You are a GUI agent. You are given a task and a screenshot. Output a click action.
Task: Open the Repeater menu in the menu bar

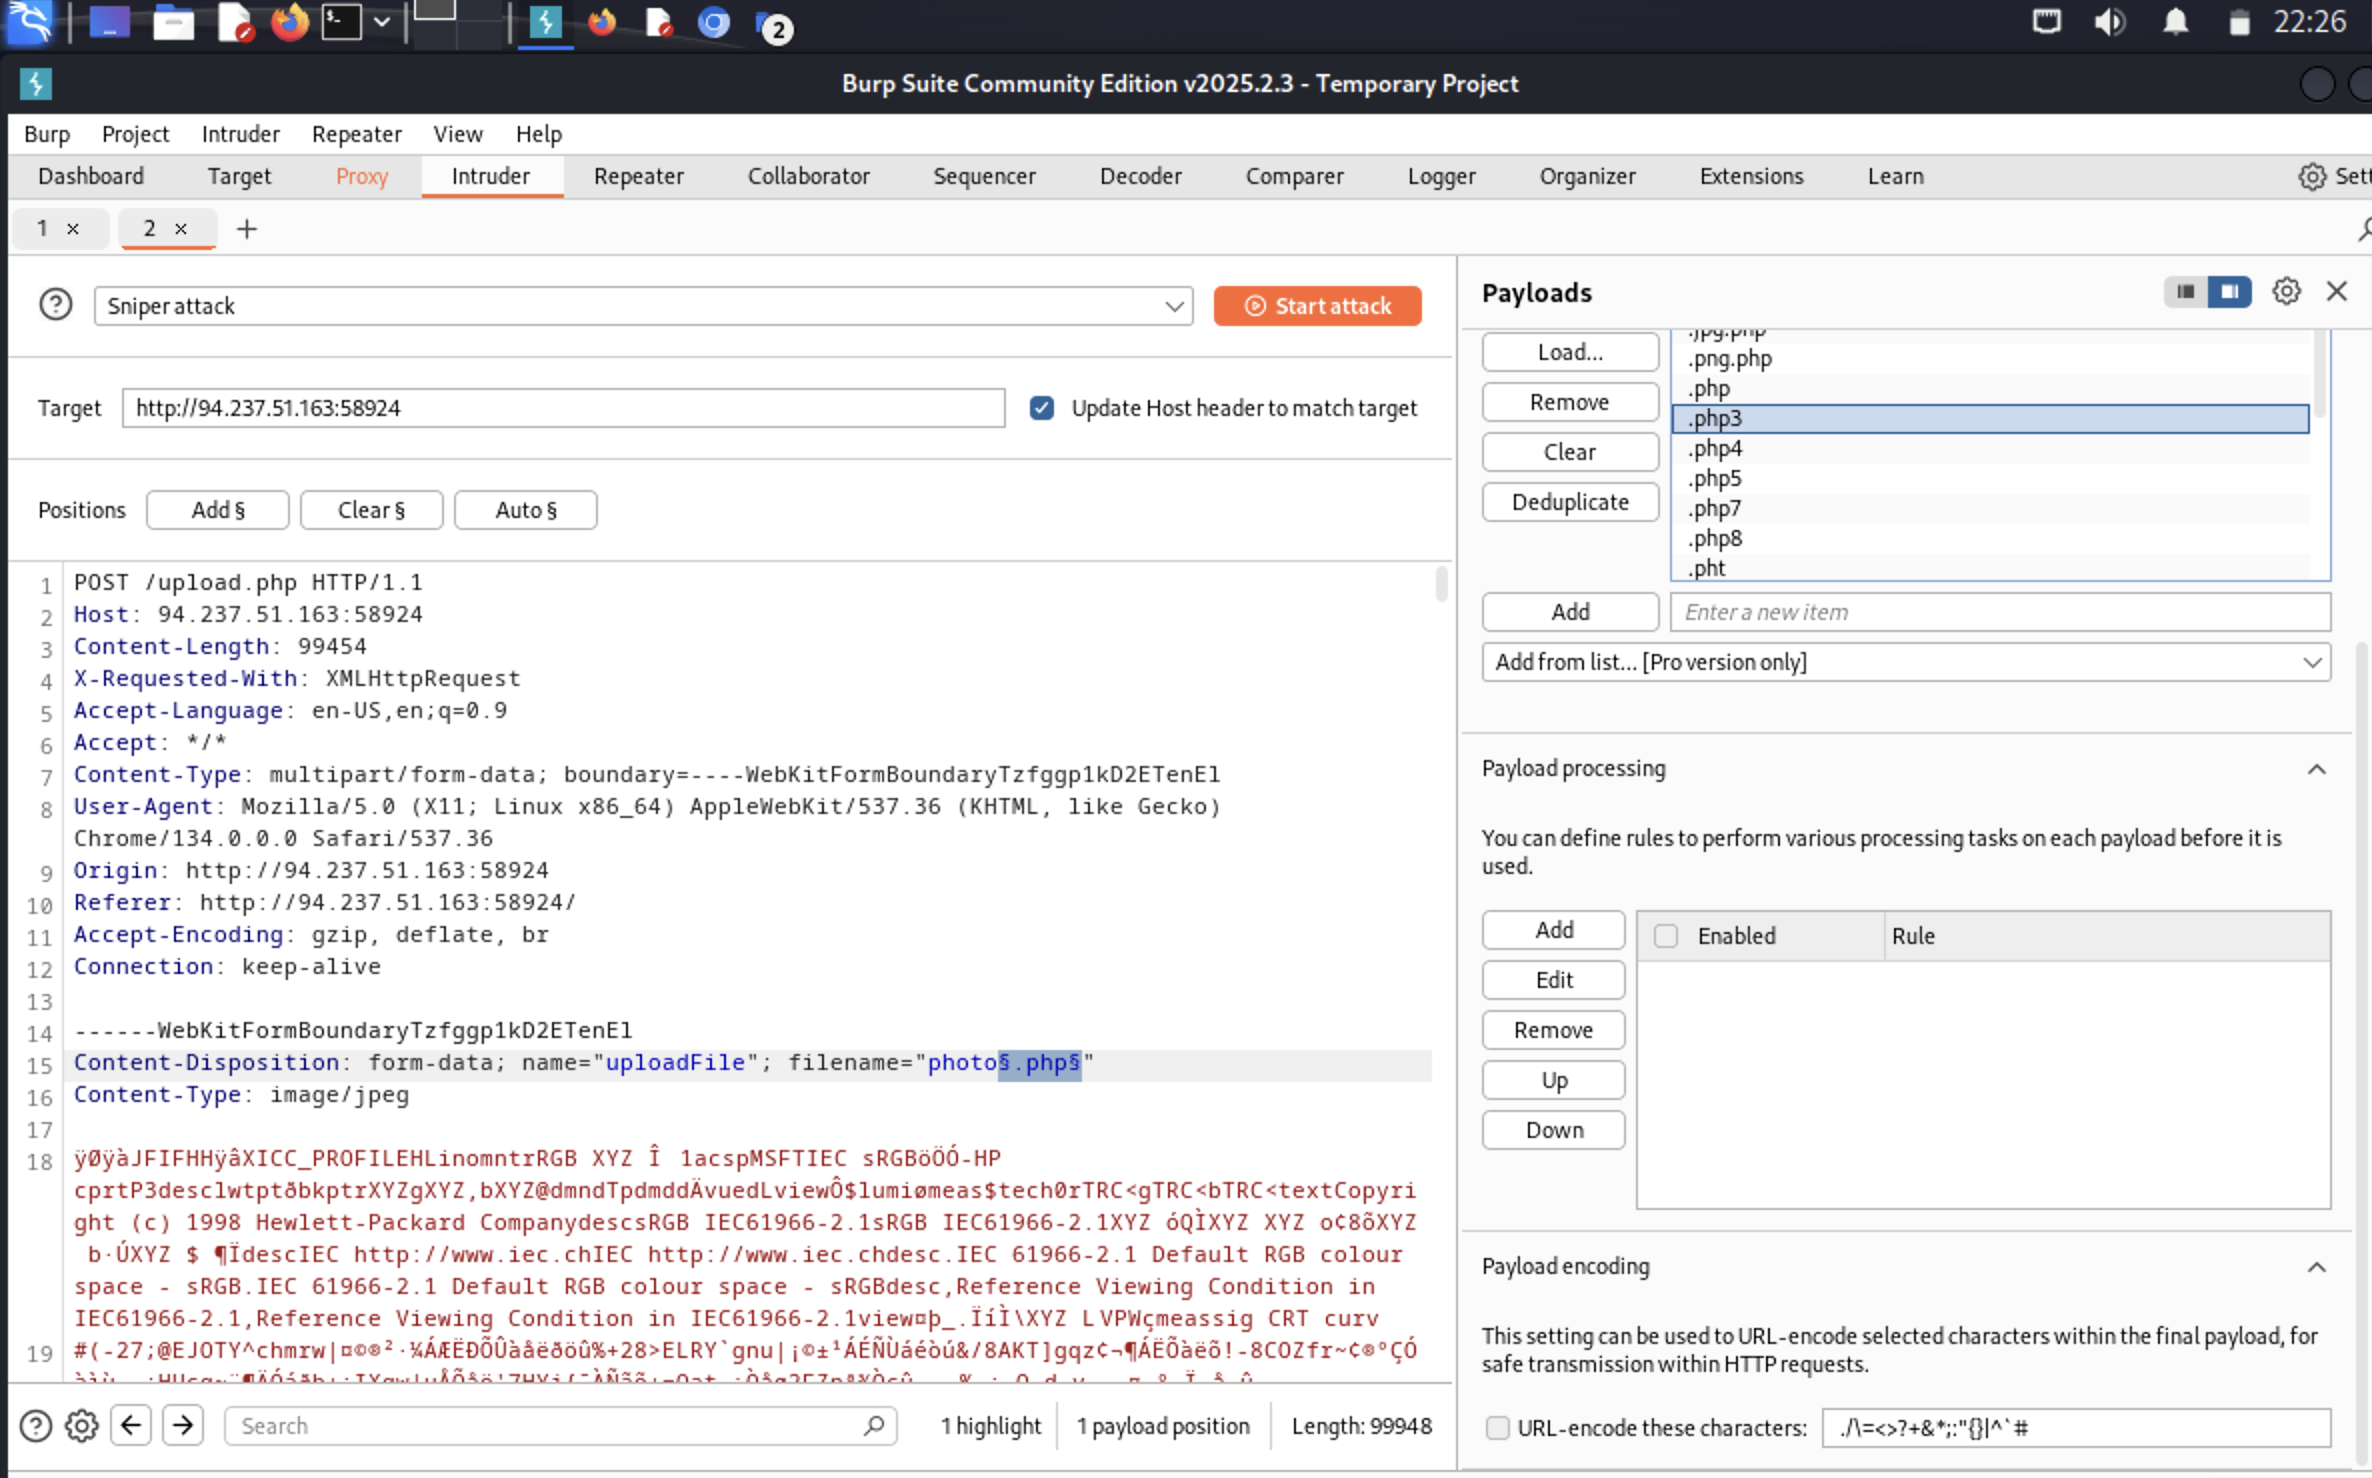[356, 134]
